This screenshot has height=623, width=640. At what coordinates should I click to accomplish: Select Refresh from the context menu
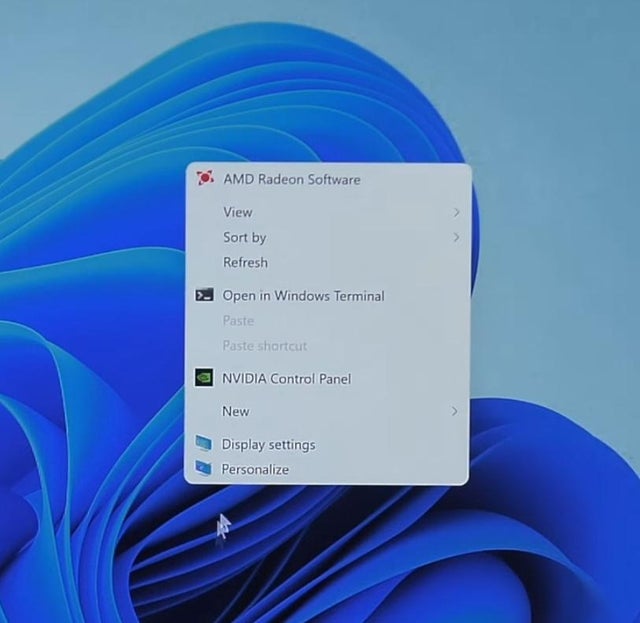328,262
